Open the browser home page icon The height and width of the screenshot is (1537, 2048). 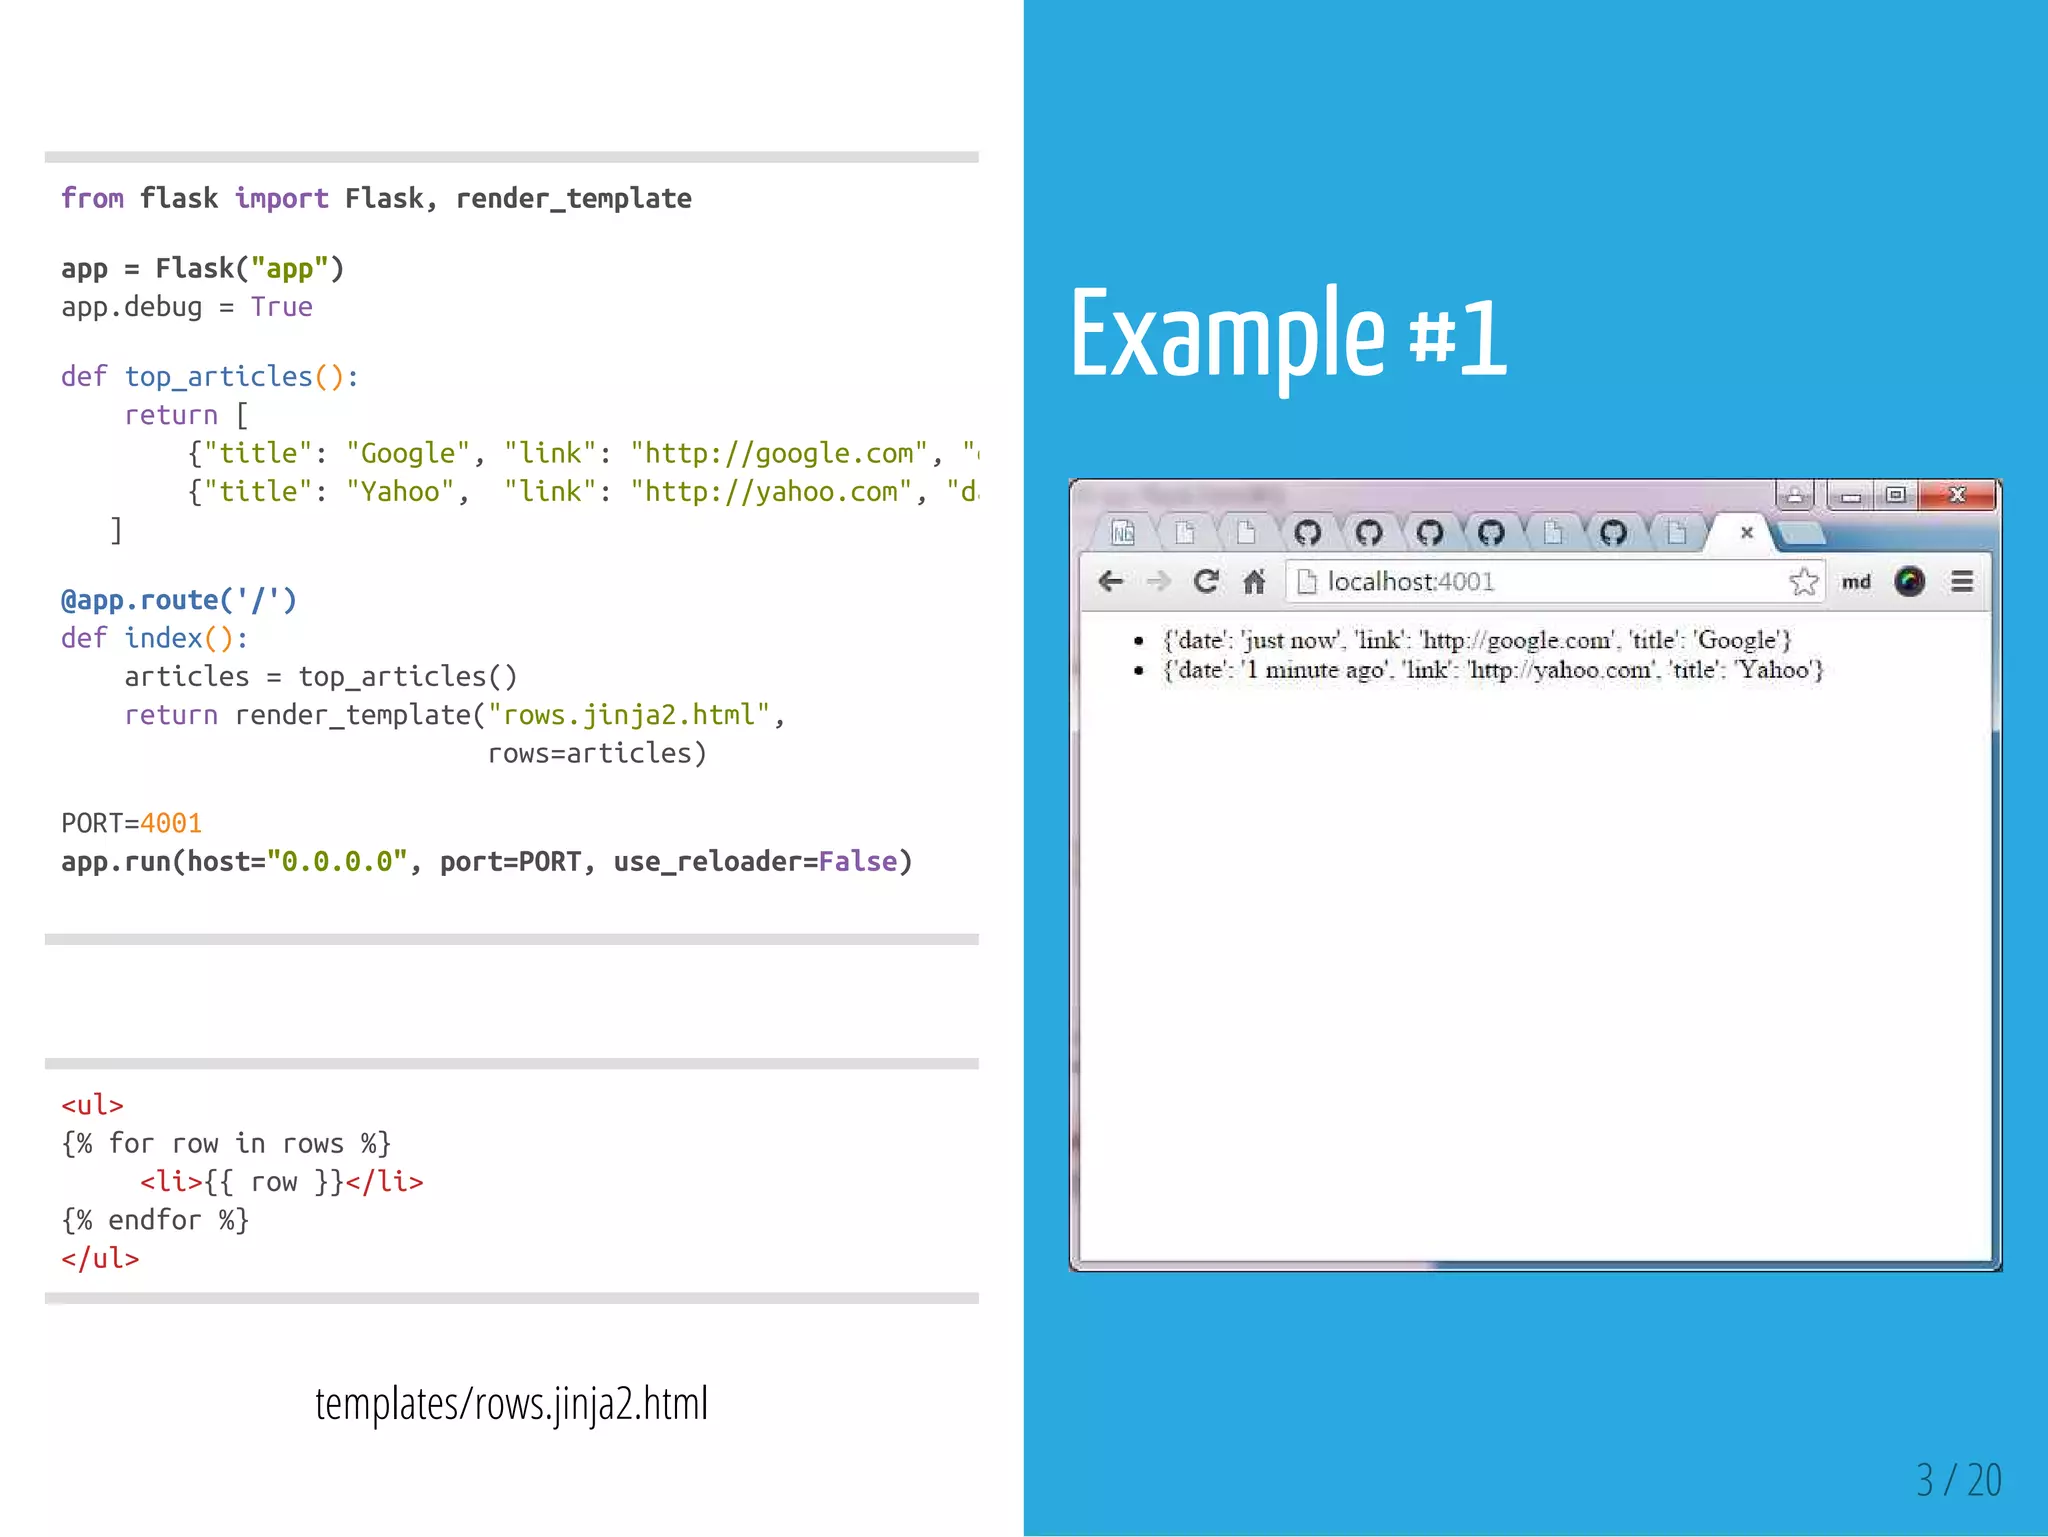[1254, 581]
